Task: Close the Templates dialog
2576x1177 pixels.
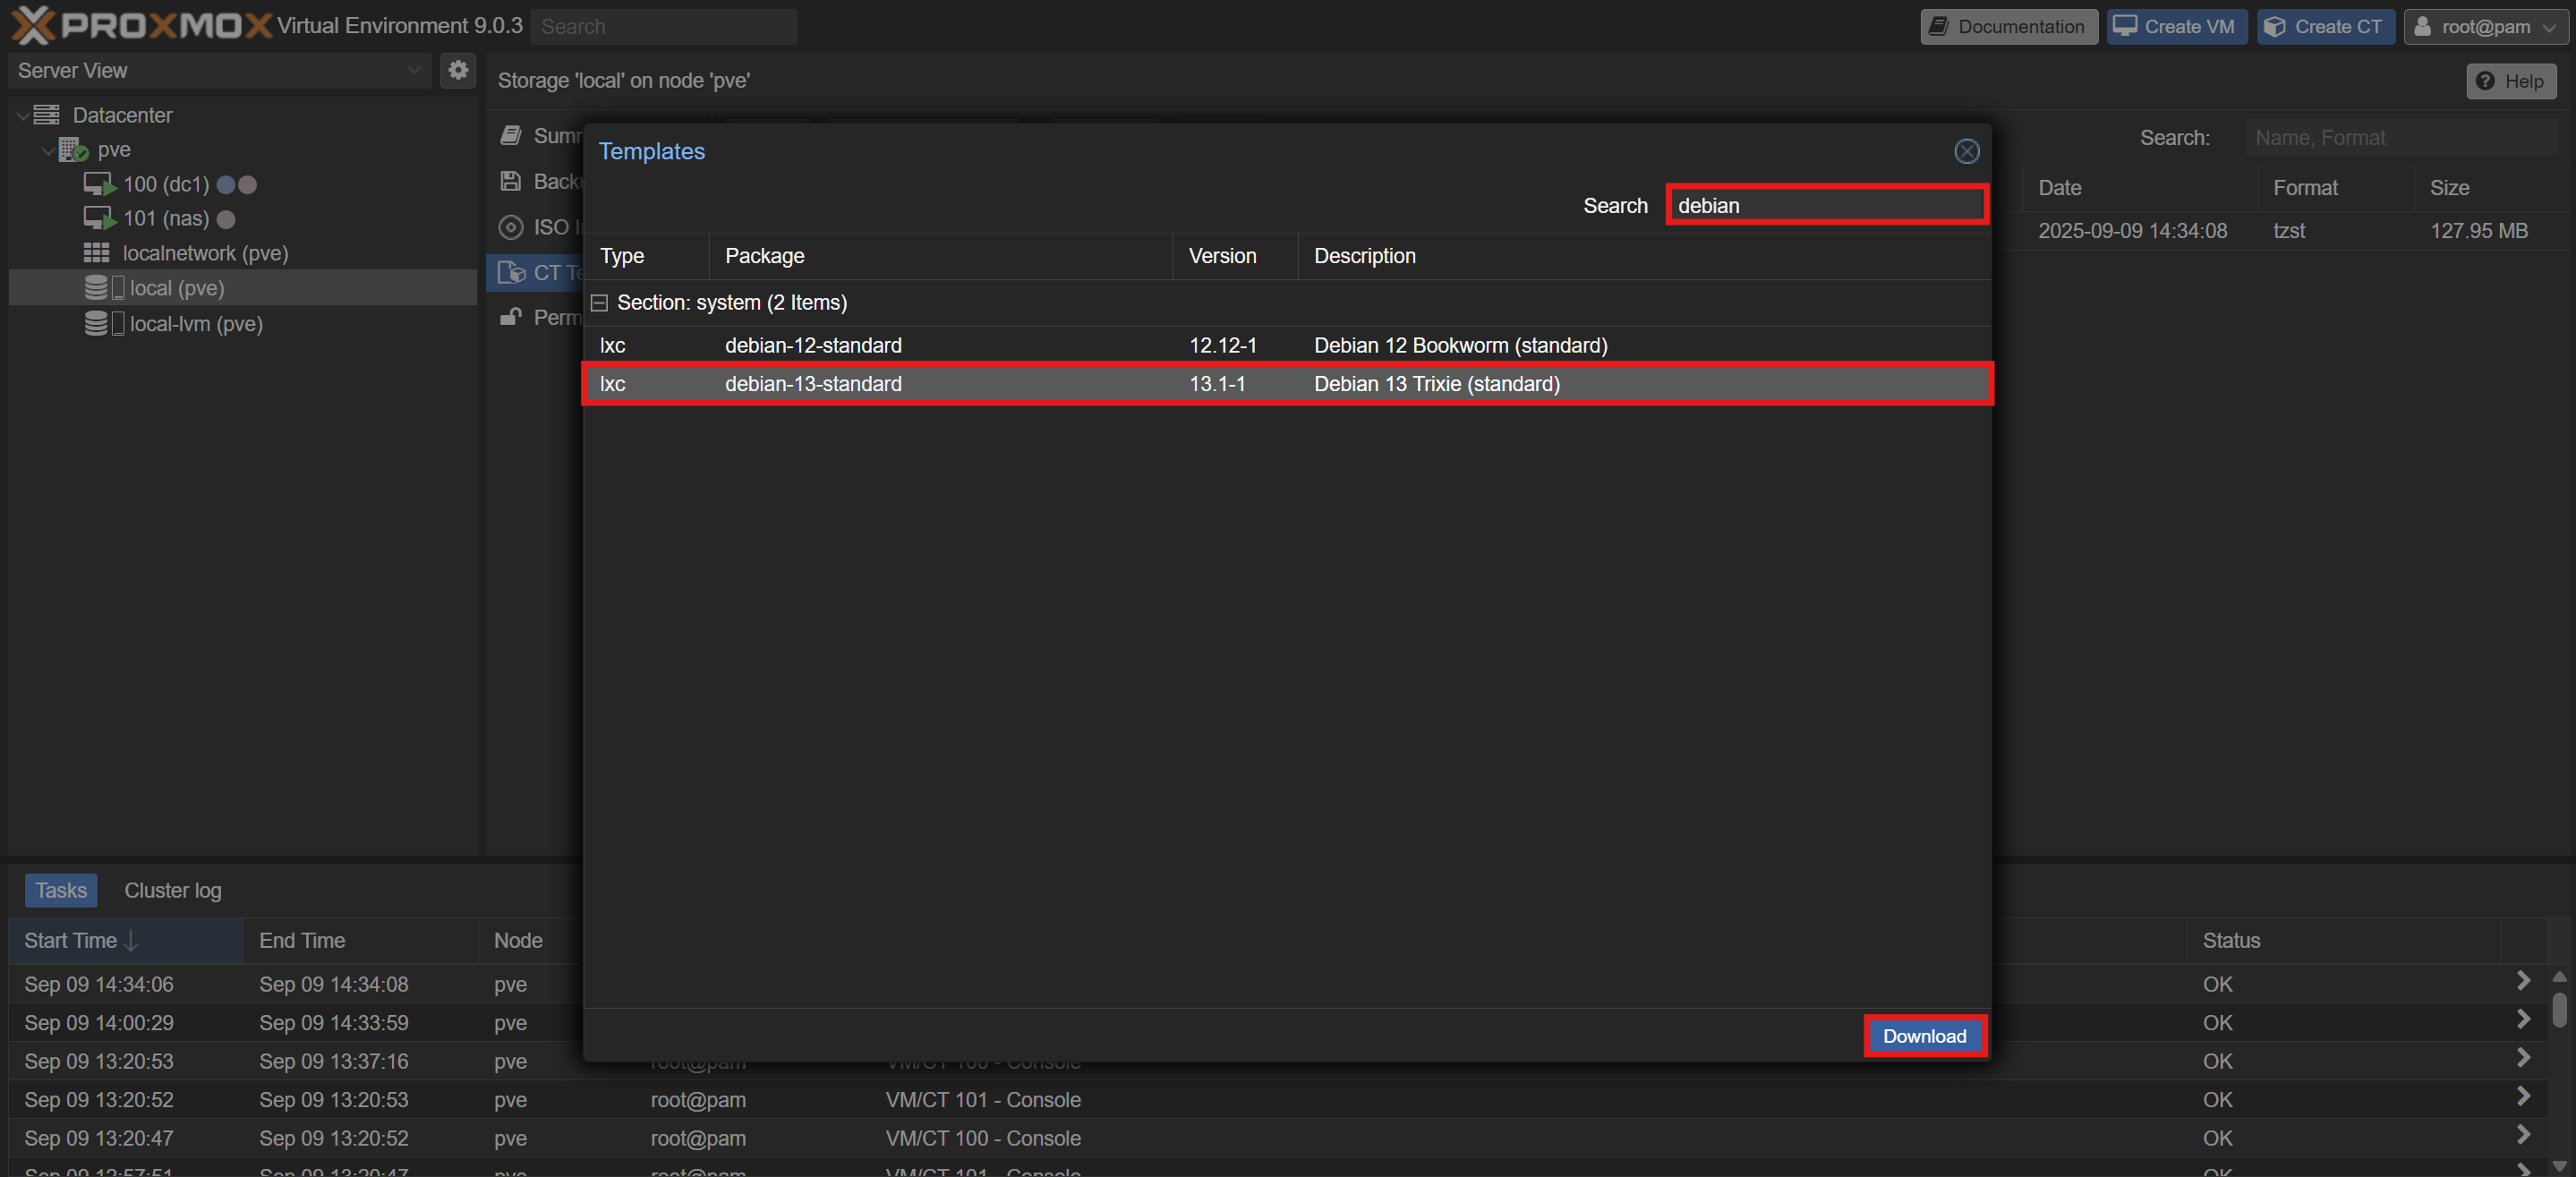Action: click(x=1966, y=151)
